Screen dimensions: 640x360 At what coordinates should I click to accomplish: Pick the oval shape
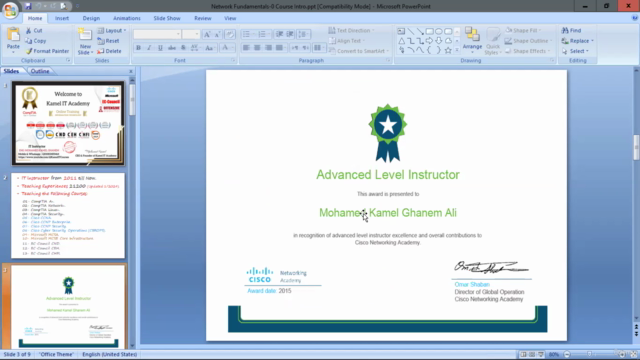point(439,31)
